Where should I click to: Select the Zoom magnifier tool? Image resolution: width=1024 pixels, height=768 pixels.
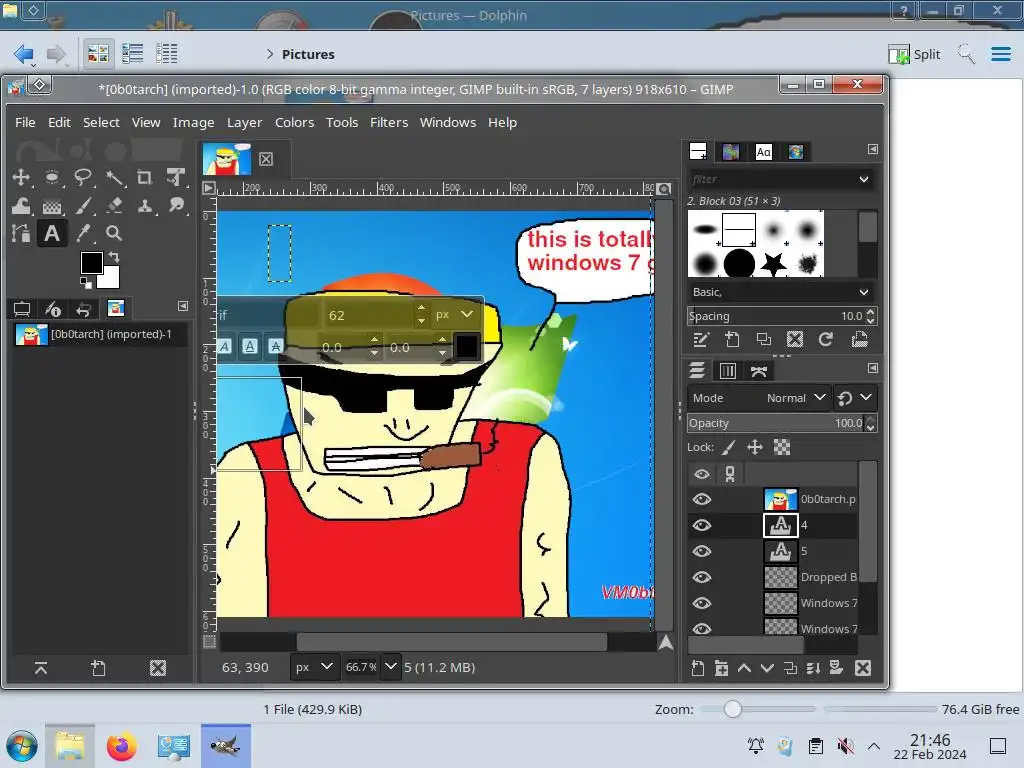coord(114,234)
